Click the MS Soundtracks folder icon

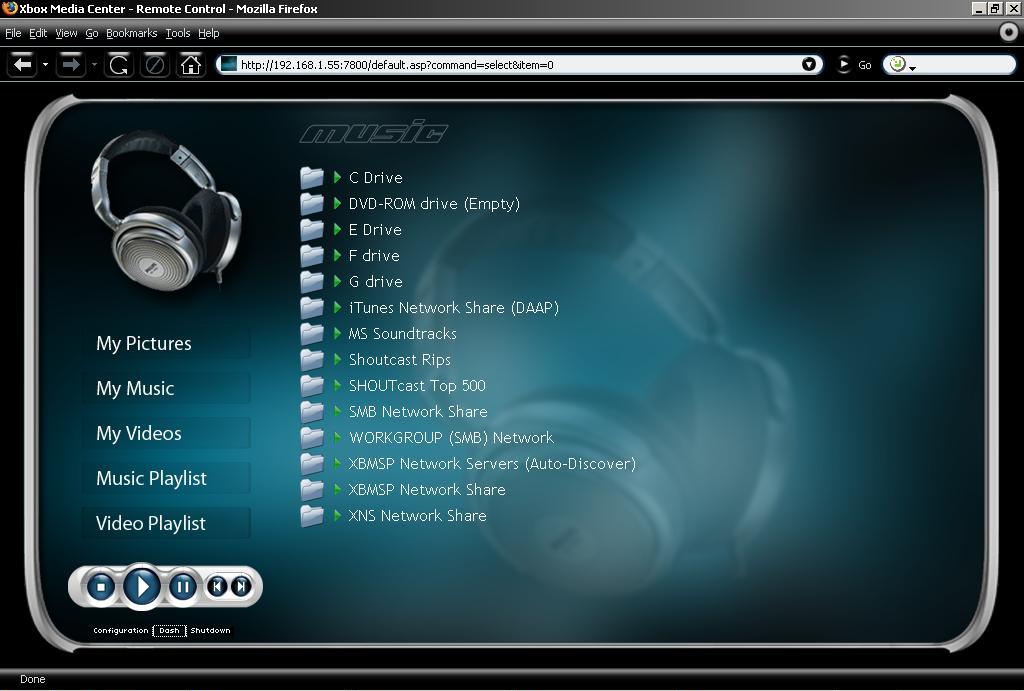[312, 334]
